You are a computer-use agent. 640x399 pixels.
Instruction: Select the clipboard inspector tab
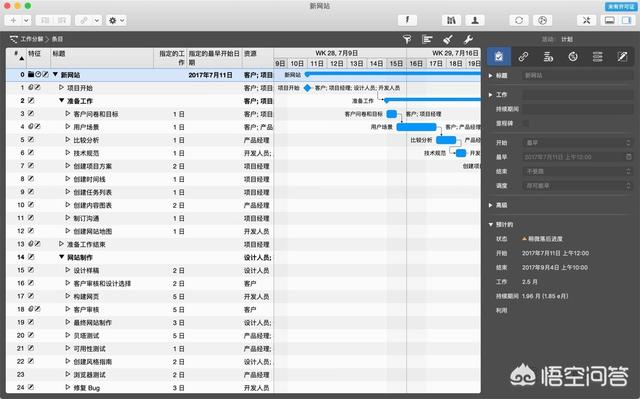click(x=499, y=57)
